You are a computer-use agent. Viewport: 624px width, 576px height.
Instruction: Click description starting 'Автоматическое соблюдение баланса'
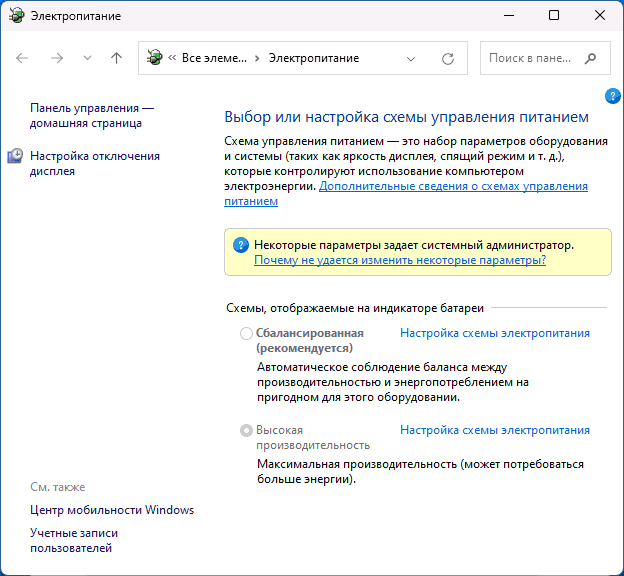pyautogui.click(x=393, y=382)
